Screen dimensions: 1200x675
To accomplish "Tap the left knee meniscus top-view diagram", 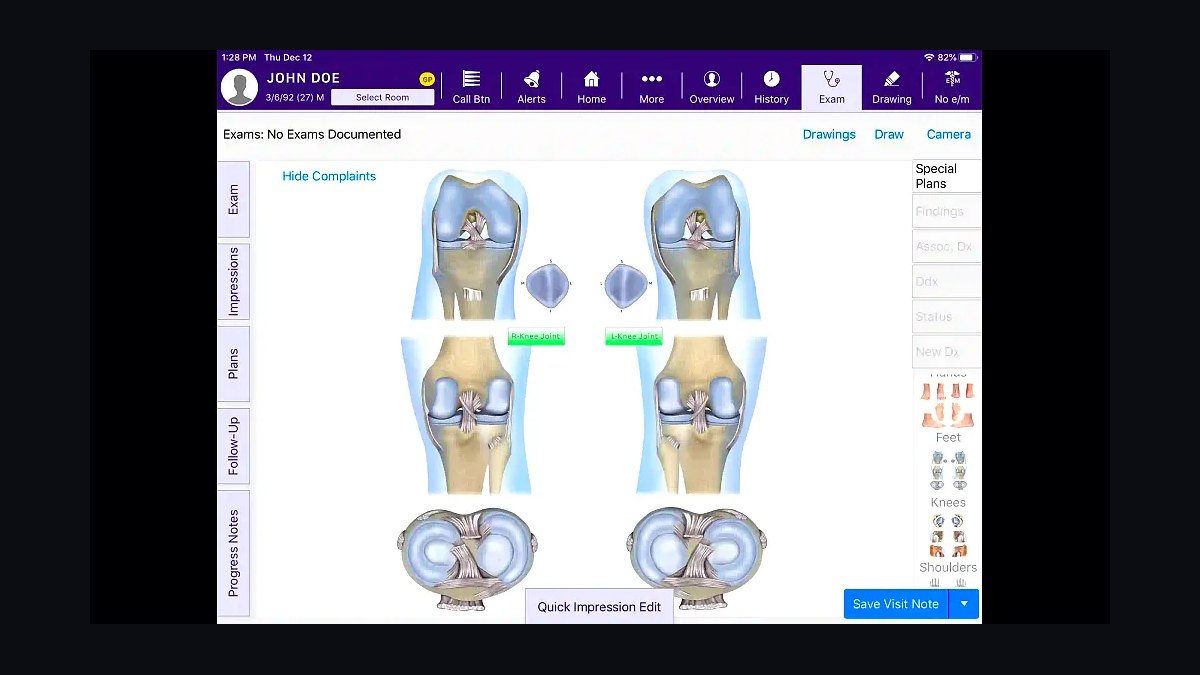I will click(698, 557).
